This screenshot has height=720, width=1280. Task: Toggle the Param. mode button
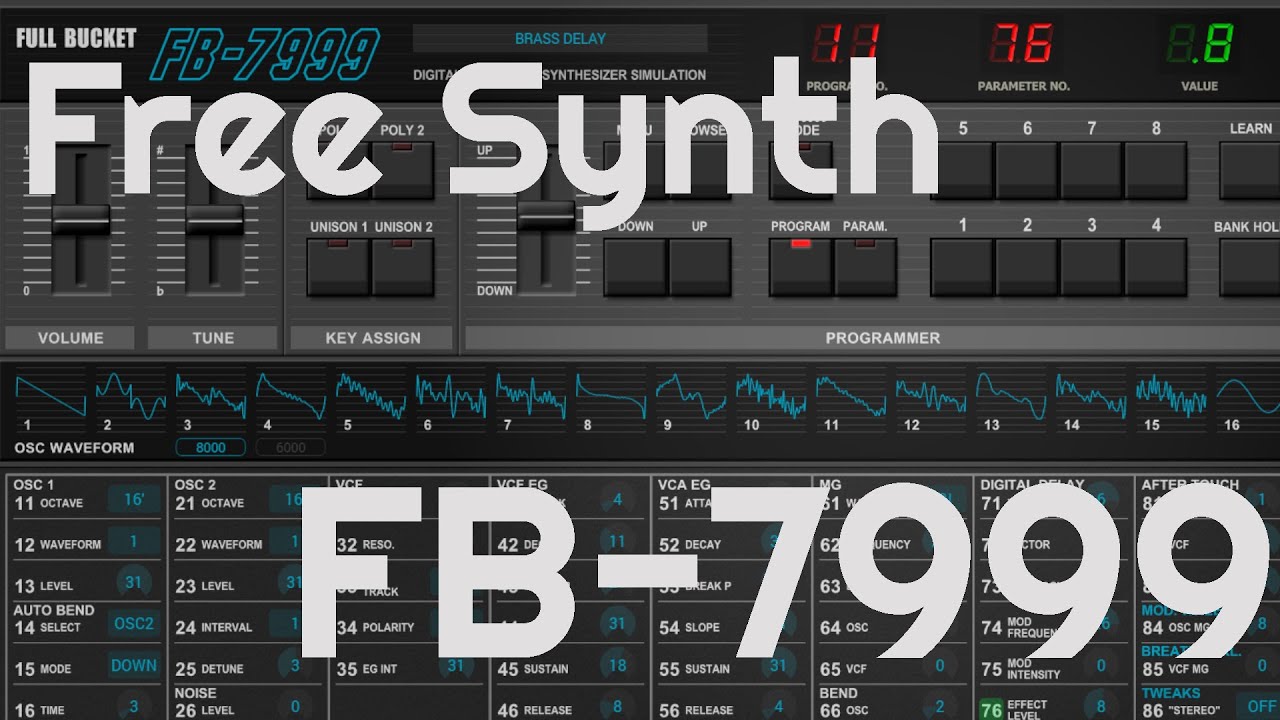coord(865,267)
